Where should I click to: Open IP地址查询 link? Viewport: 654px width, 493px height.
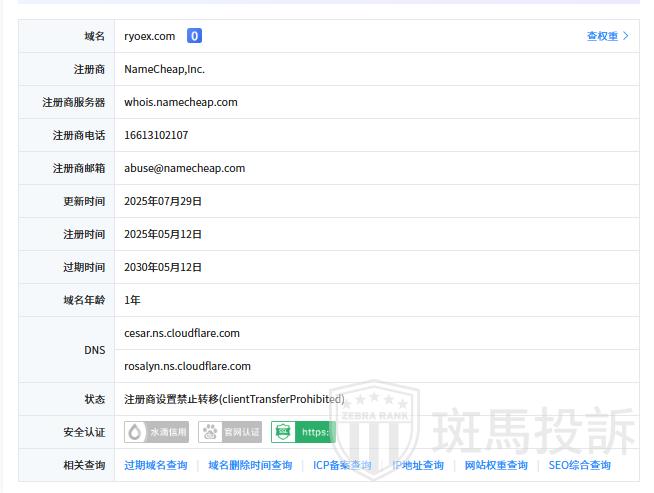click(x=418, y=465)
